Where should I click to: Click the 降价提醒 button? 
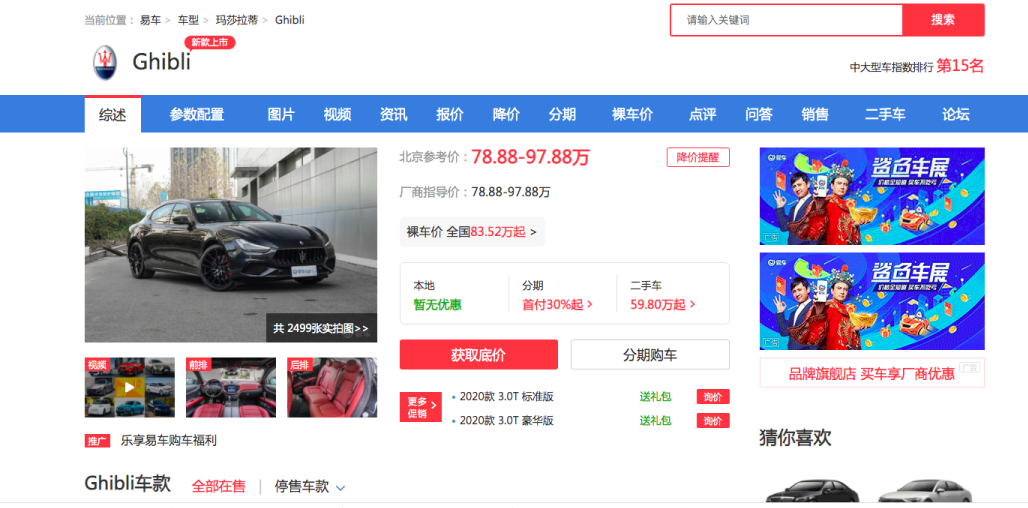point(698,157)
